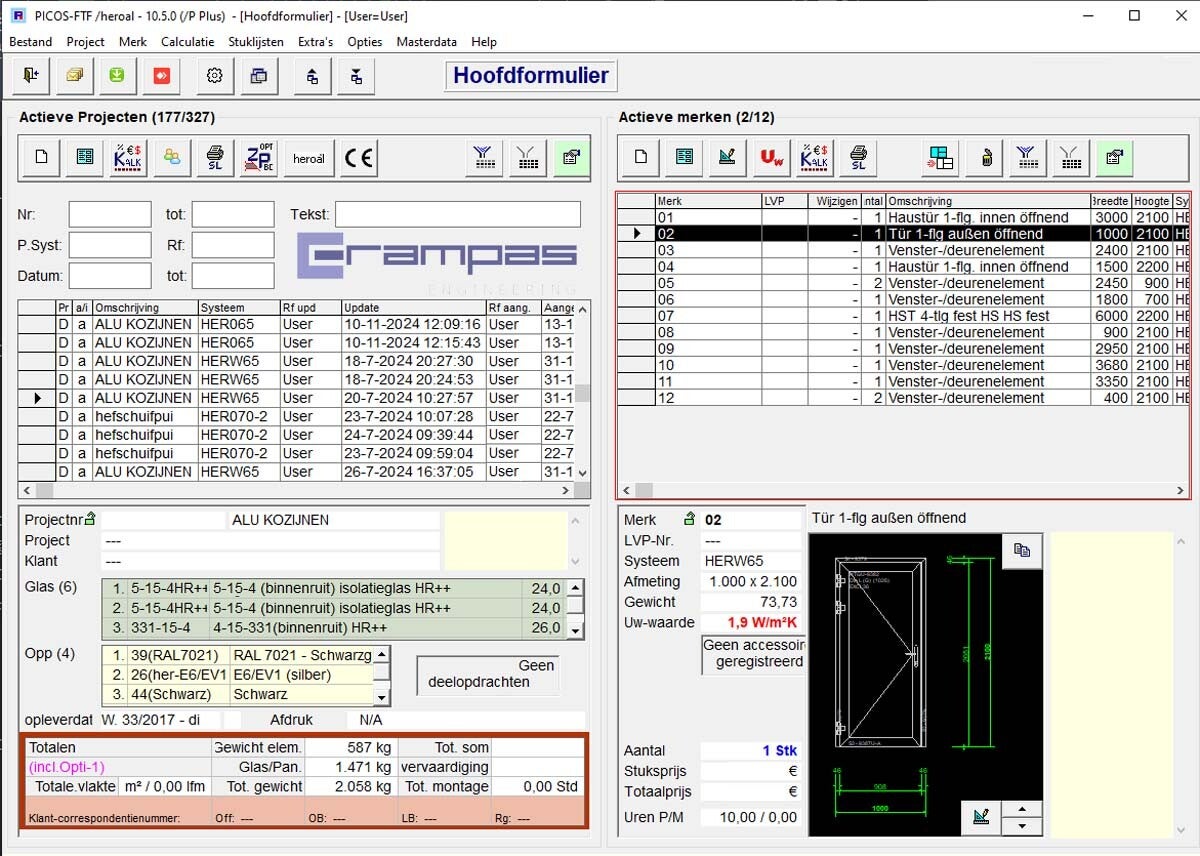Viewport: 1200px width, 856px height.
Task: Click the Tekst search input field
Action: point(457,215)
